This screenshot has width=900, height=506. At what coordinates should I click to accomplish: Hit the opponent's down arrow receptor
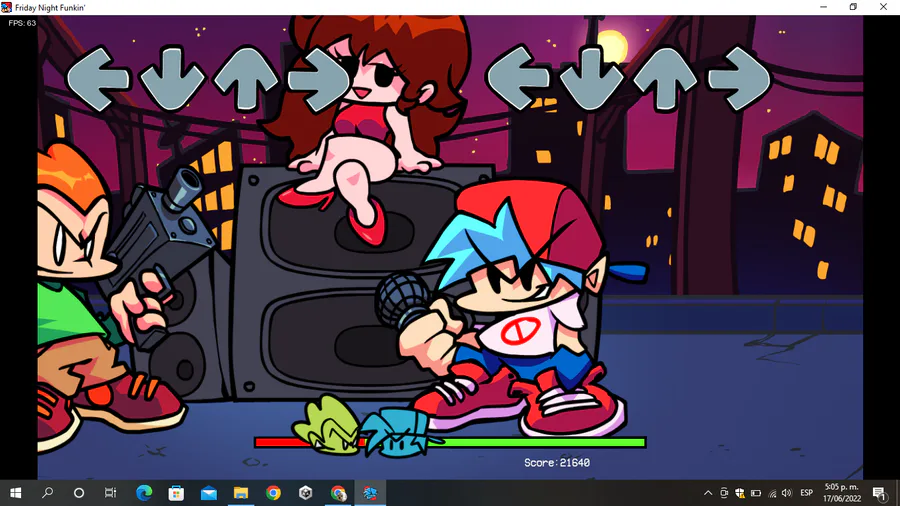coord(172,79)
